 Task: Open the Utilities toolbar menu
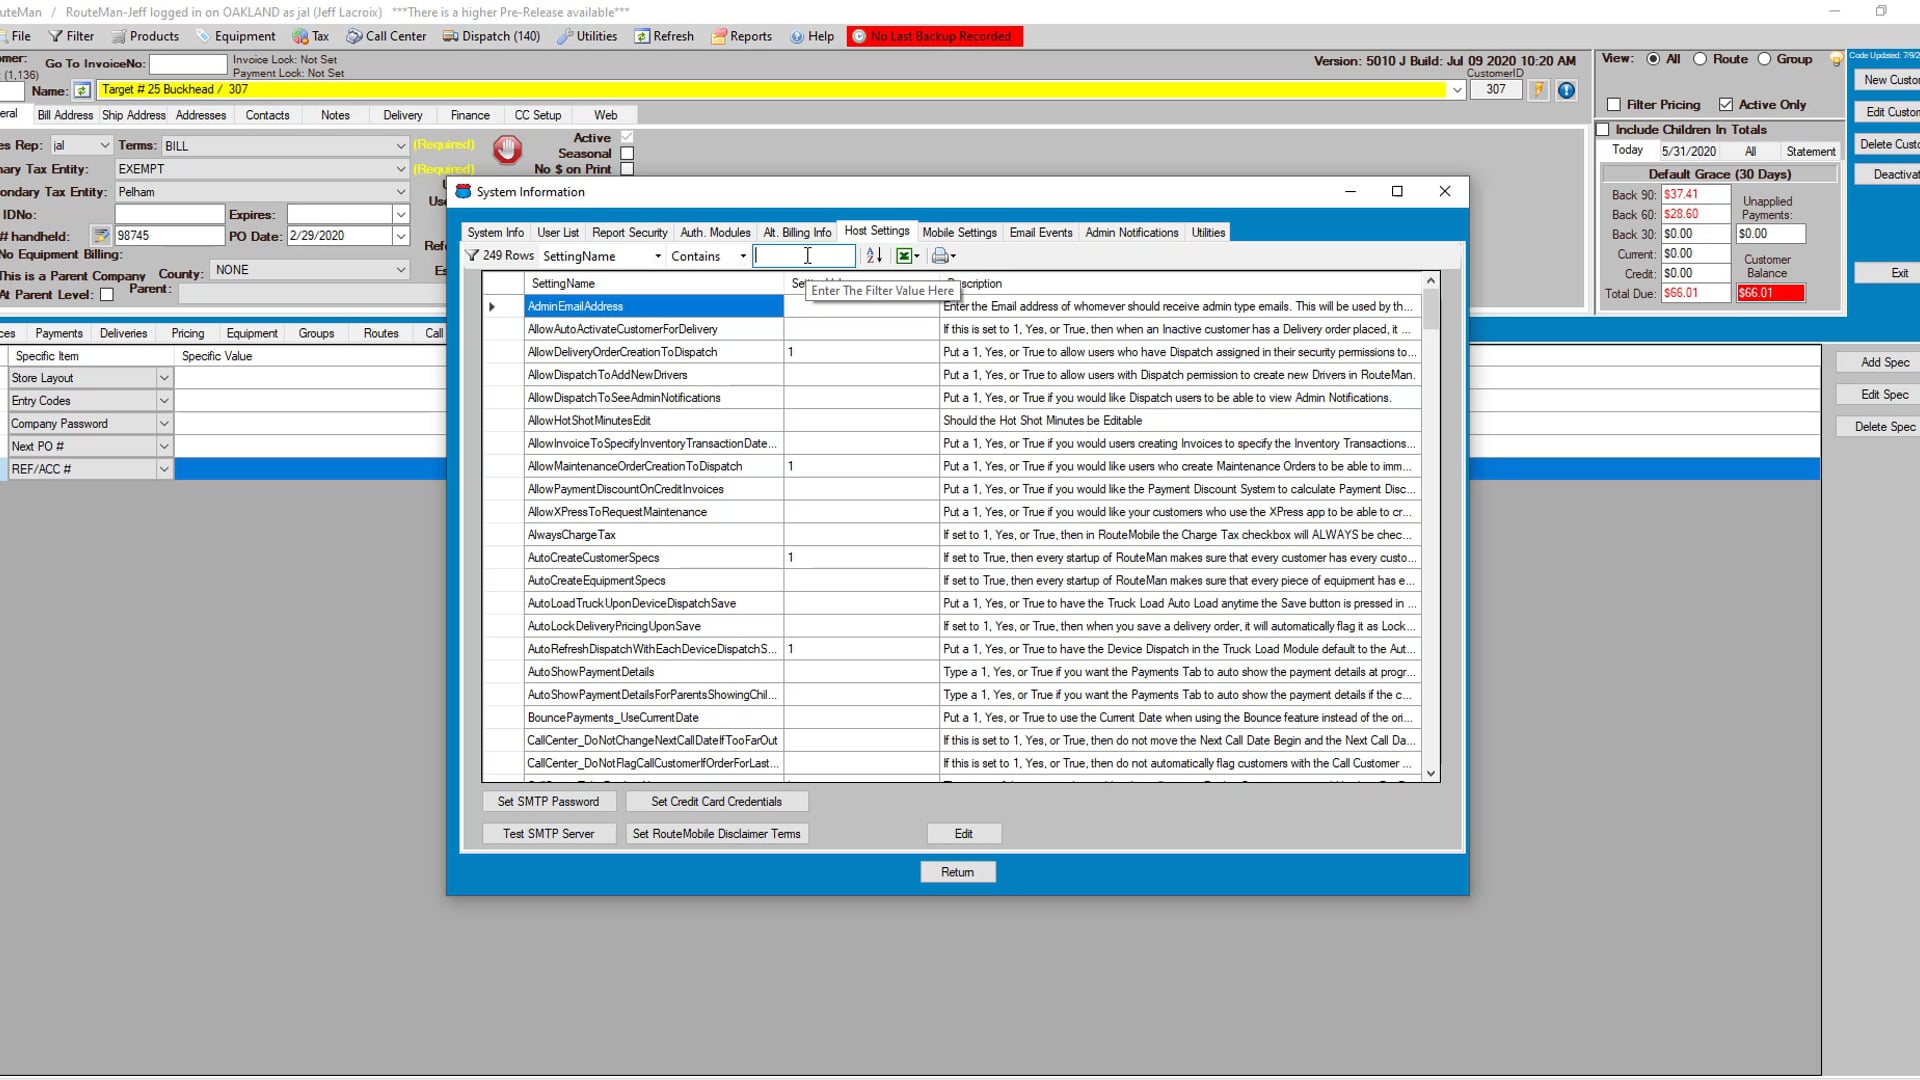pyautogui.click(x=588, y=36)
